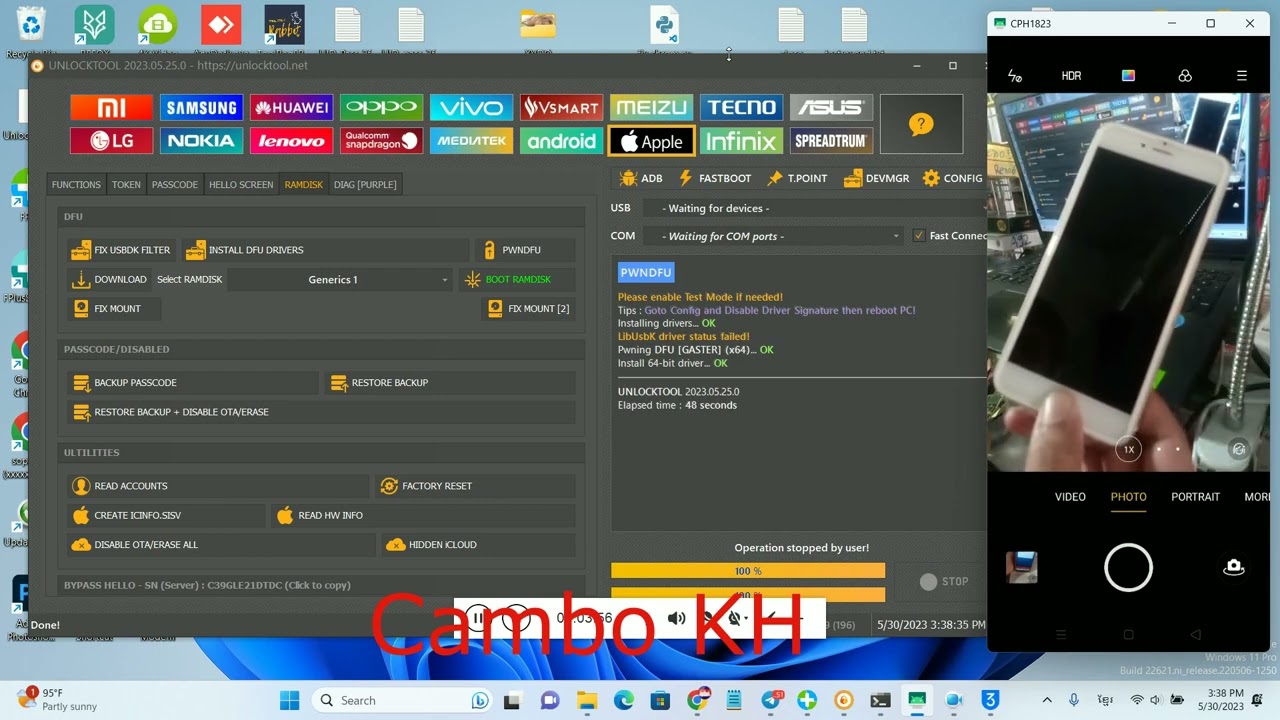Select the Nokia brand tile
The image size is (1280, 720).
tap(201, 141)
